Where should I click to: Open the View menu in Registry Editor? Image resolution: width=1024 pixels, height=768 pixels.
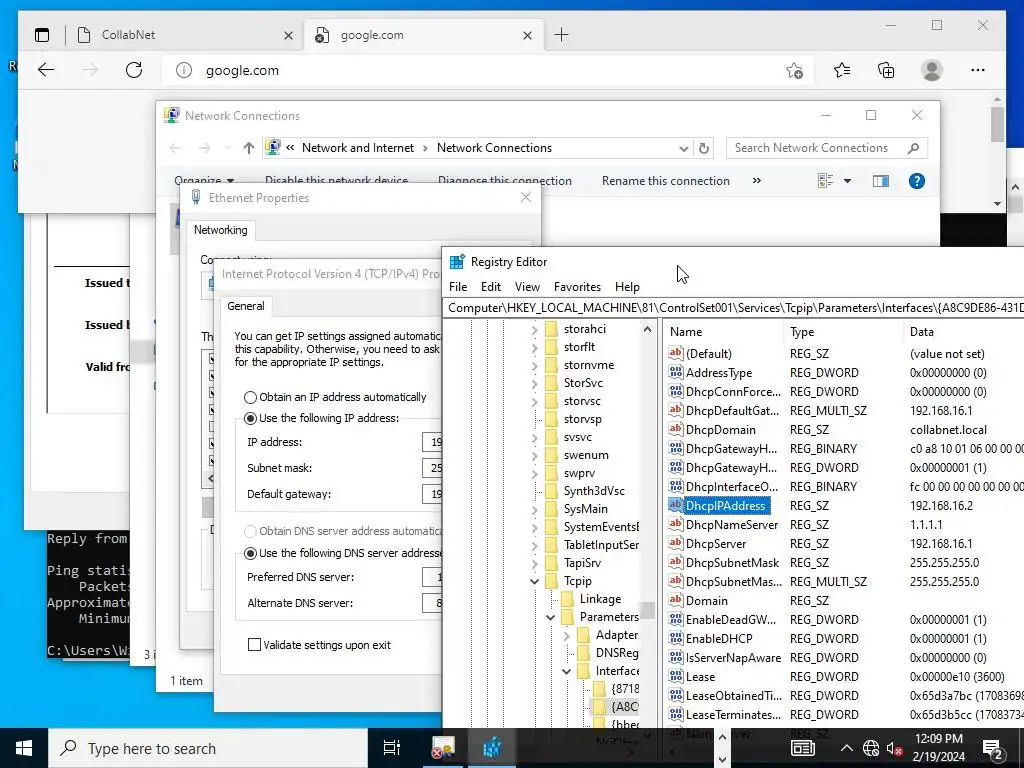(x=527, y=287)
